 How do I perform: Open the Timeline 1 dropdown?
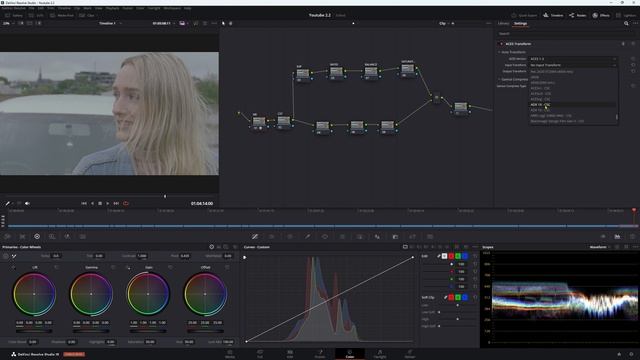pos(110,23)
